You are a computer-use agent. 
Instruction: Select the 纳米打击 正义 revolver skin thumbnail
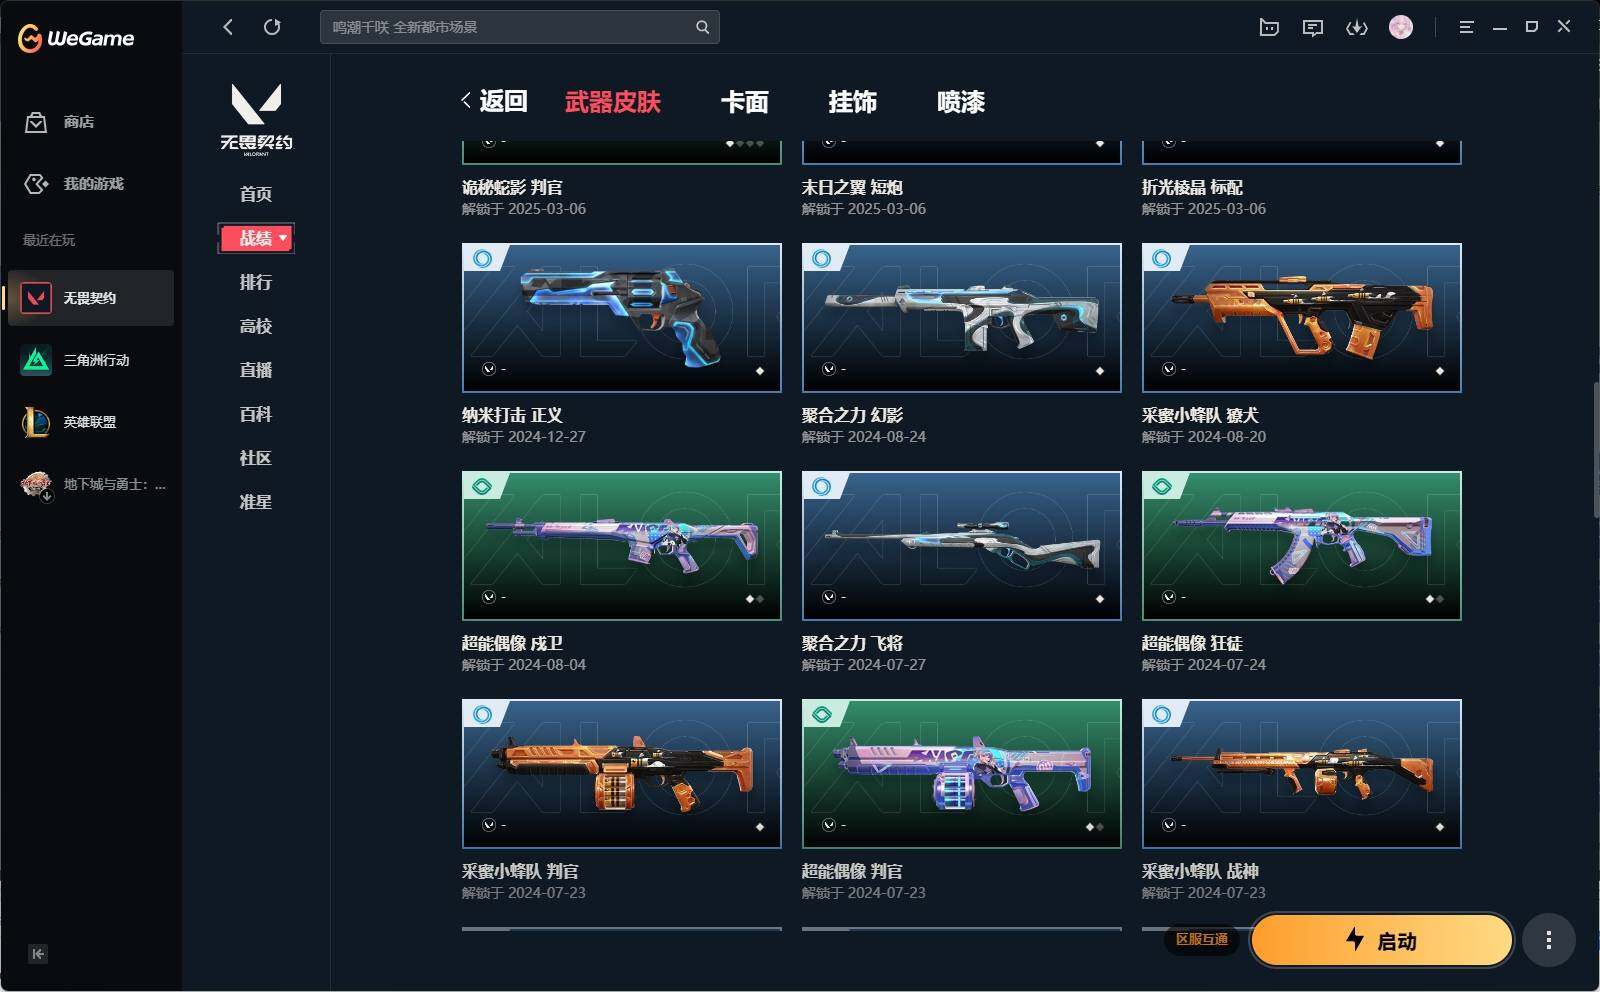click(x=622, y=318)
